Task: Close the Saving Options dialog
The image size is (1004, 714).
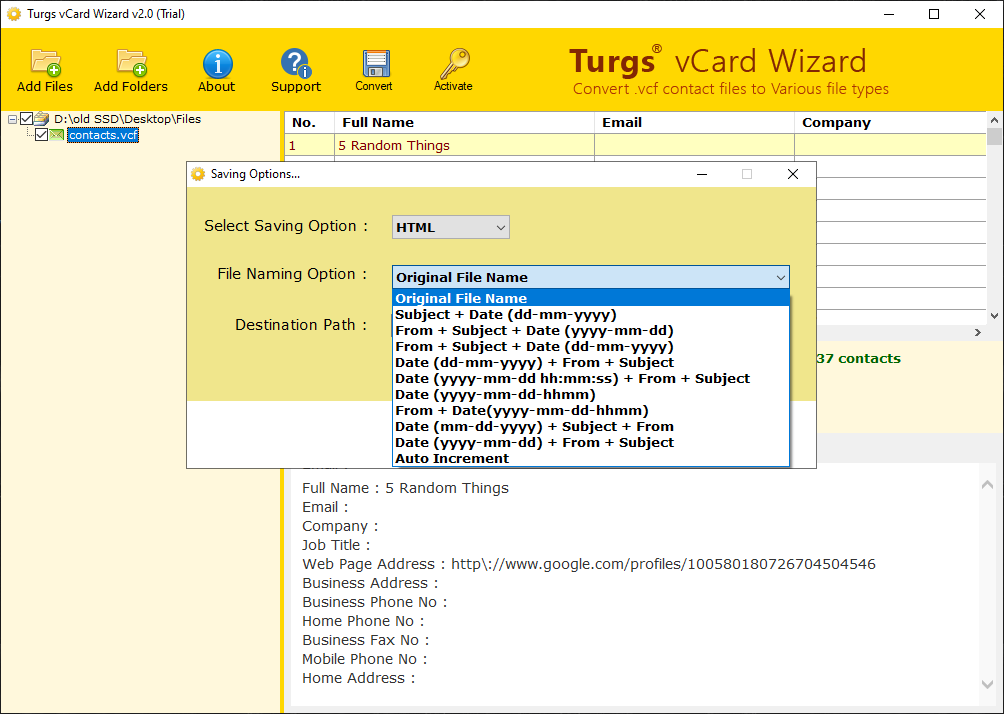Action: [x=793, y=174]
